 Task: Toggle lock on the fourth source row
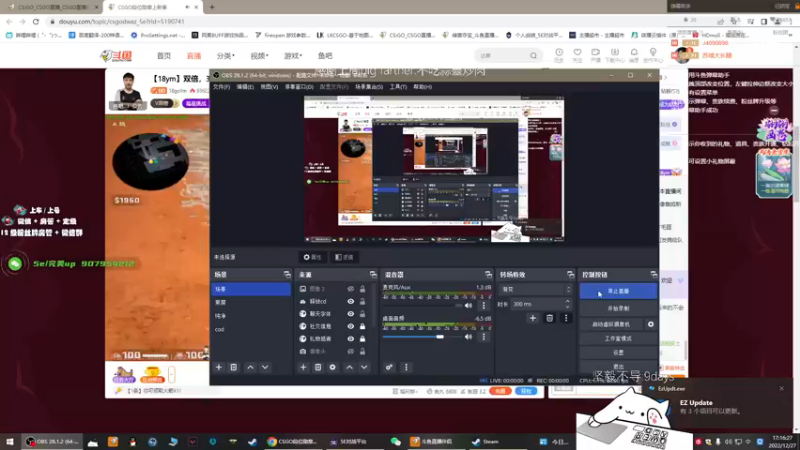click(x=362, y=326)
